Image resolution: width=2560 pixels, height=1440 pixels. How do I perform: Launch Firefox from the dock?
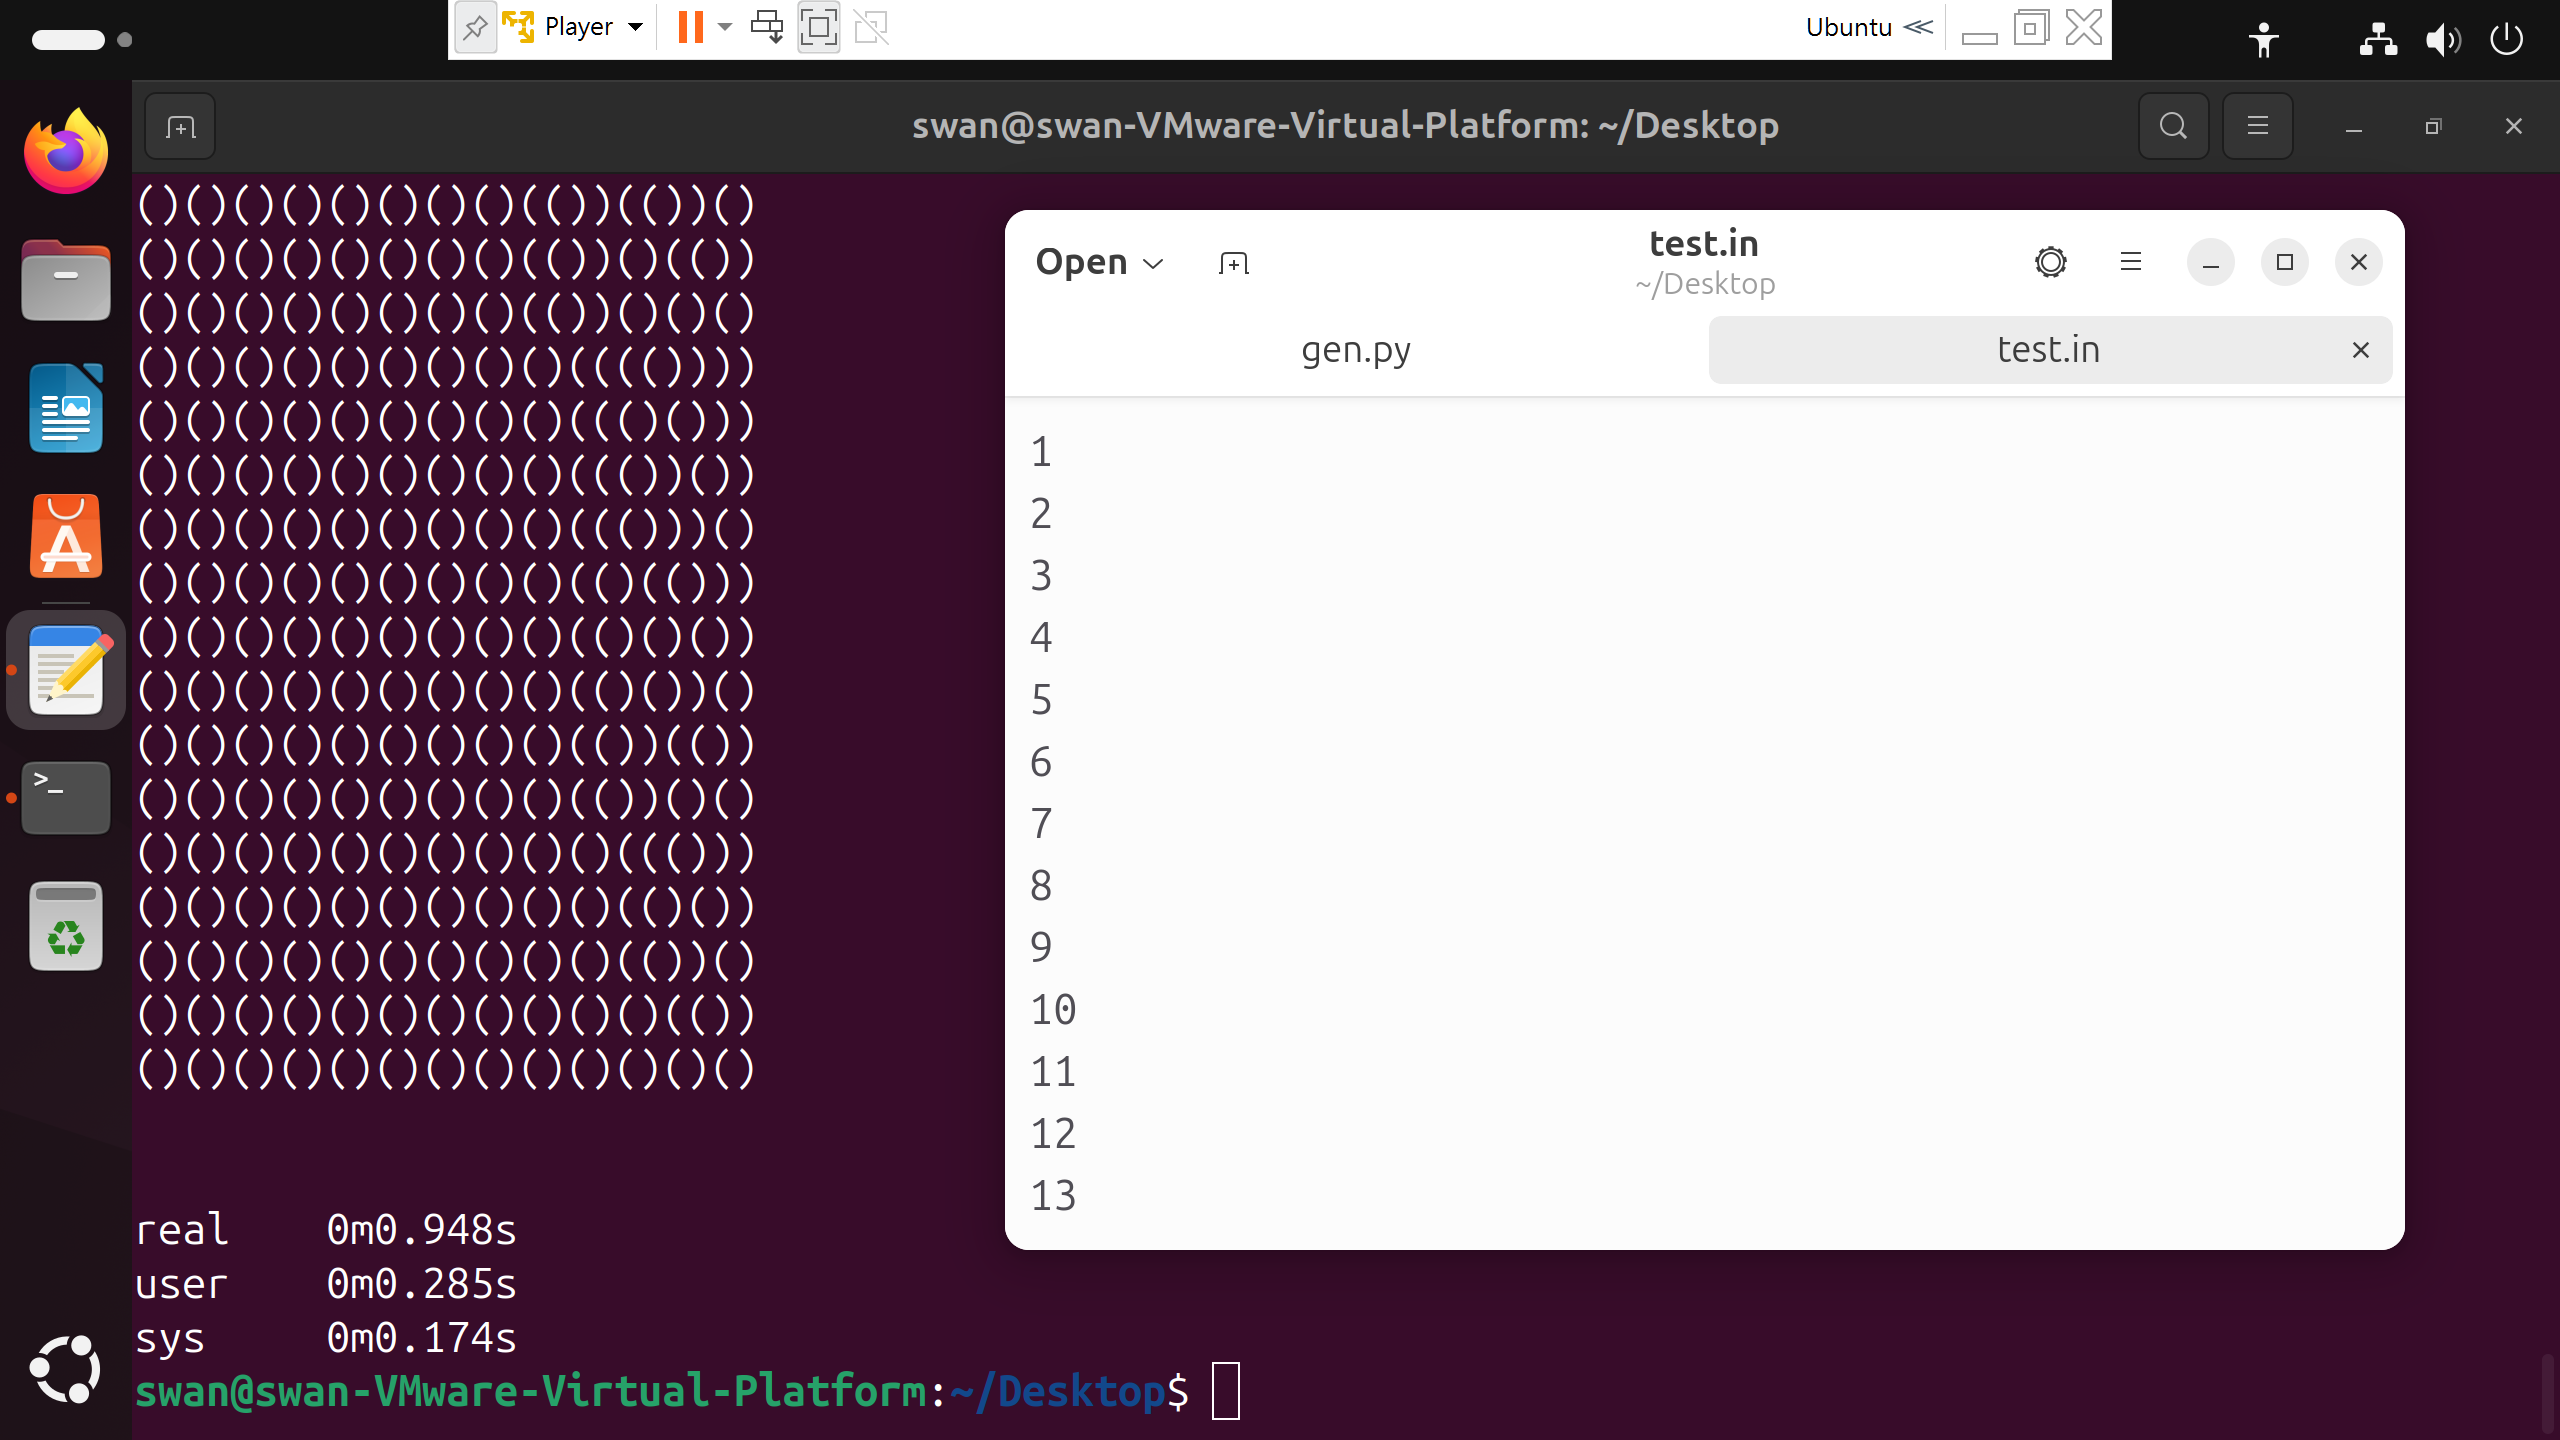pos(66,152)
